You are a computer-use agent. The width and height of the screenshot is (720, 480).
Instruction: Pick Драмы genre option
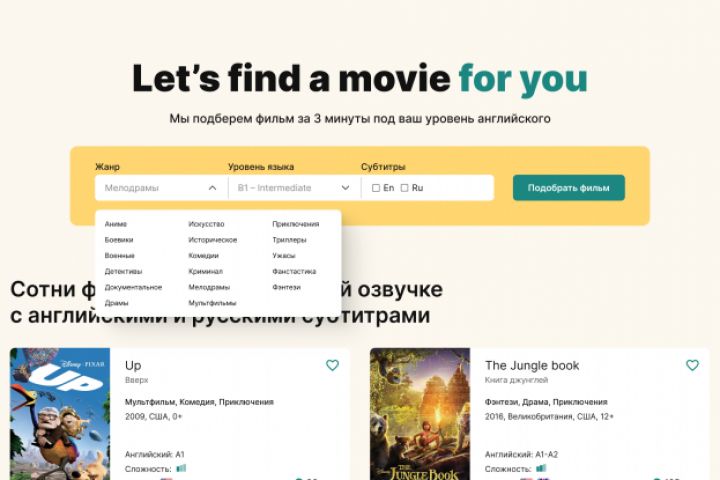click(117, 303)
